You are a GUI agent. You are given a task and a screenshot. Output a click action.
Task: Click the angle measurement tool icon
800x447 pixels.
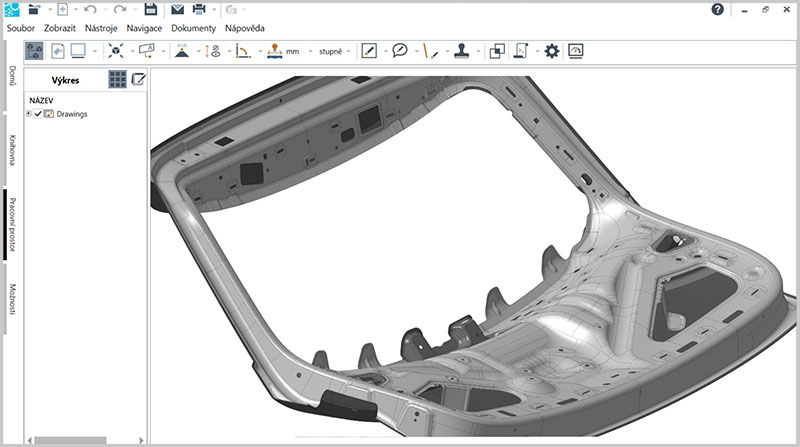pyautogui.click(x=241, y=51)
